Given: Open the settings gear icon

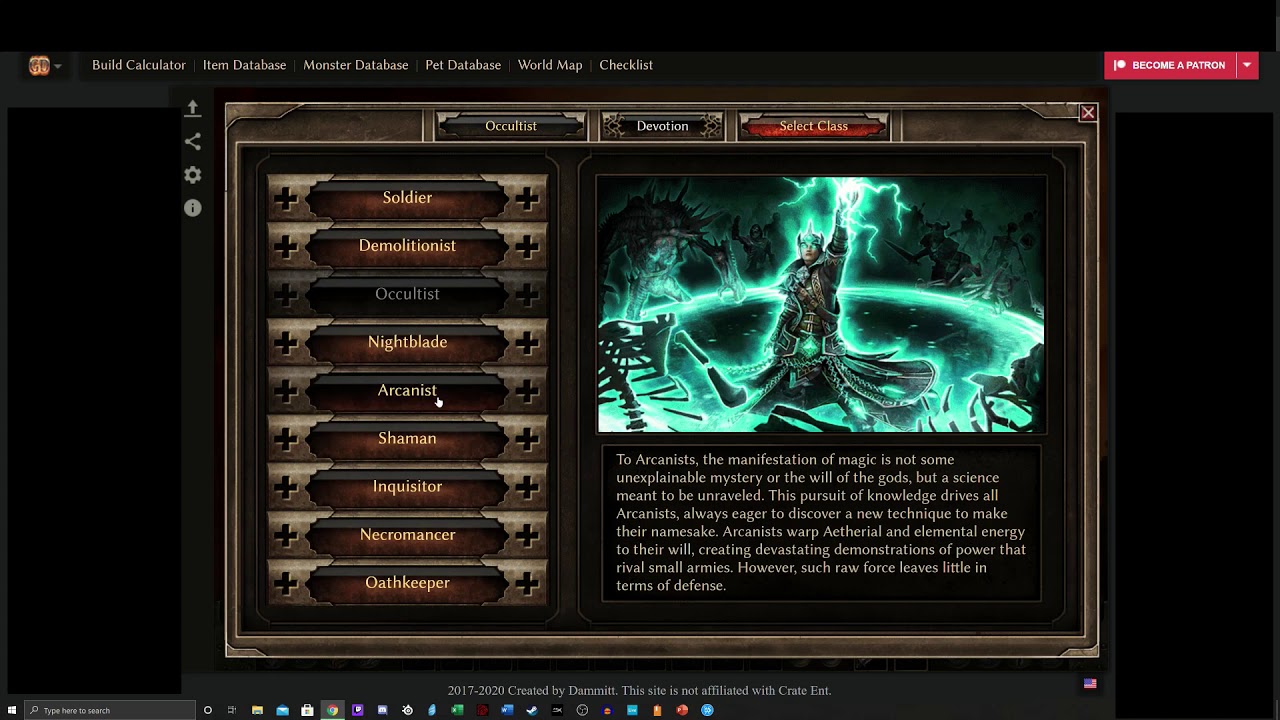Looking at the screenshot, I should tap(193, 175).
